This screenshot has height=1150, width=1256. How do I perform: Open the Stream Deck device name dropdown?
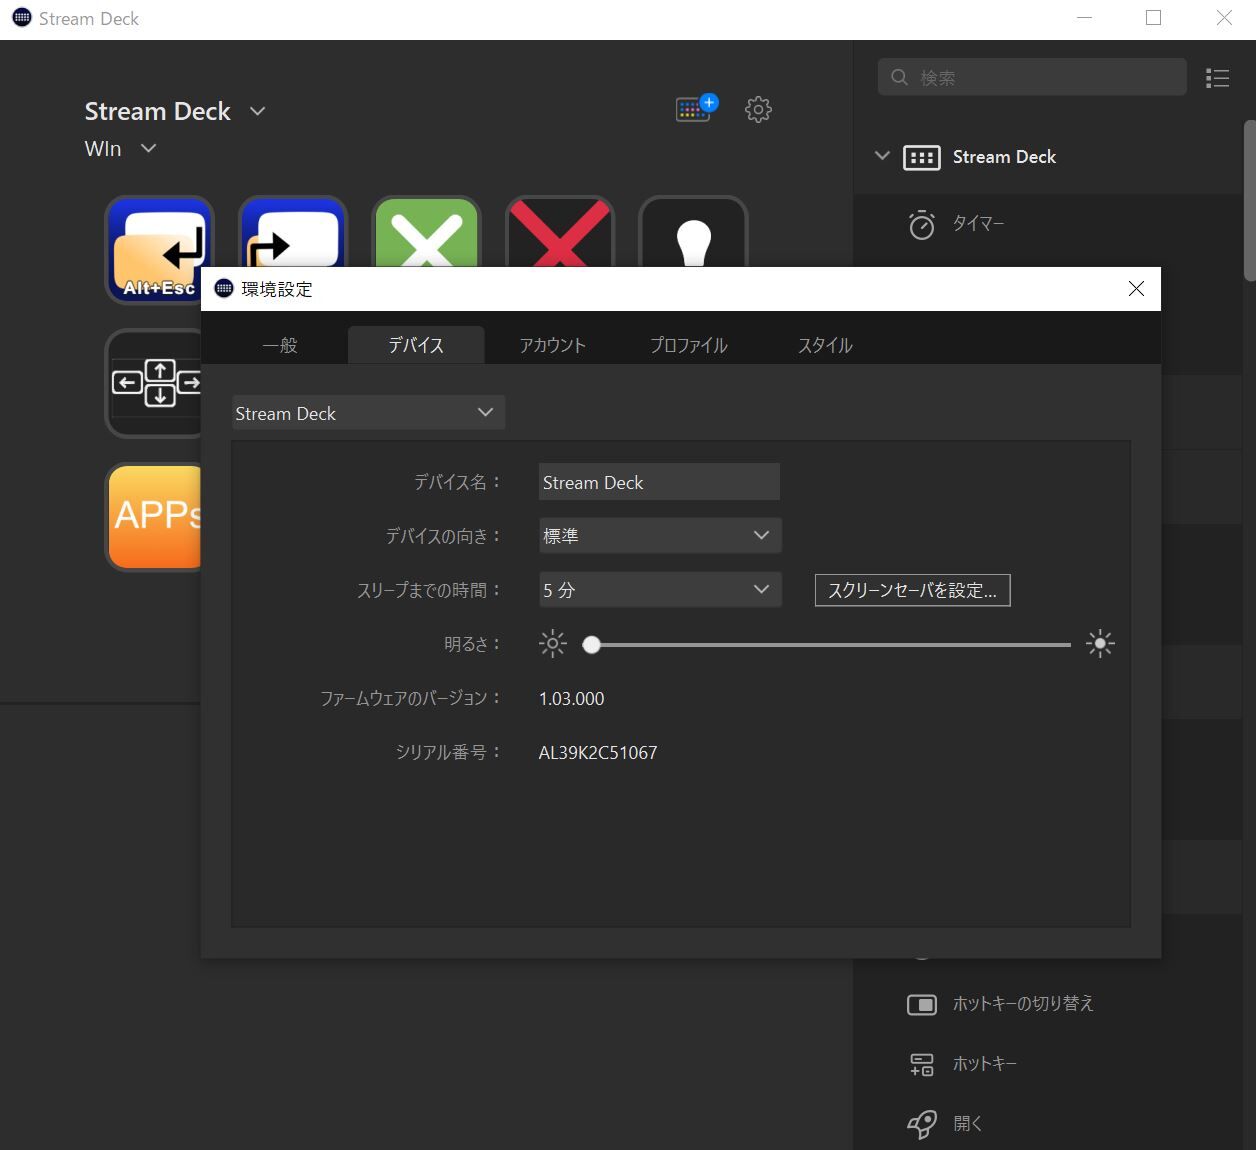tap(257, 111)
